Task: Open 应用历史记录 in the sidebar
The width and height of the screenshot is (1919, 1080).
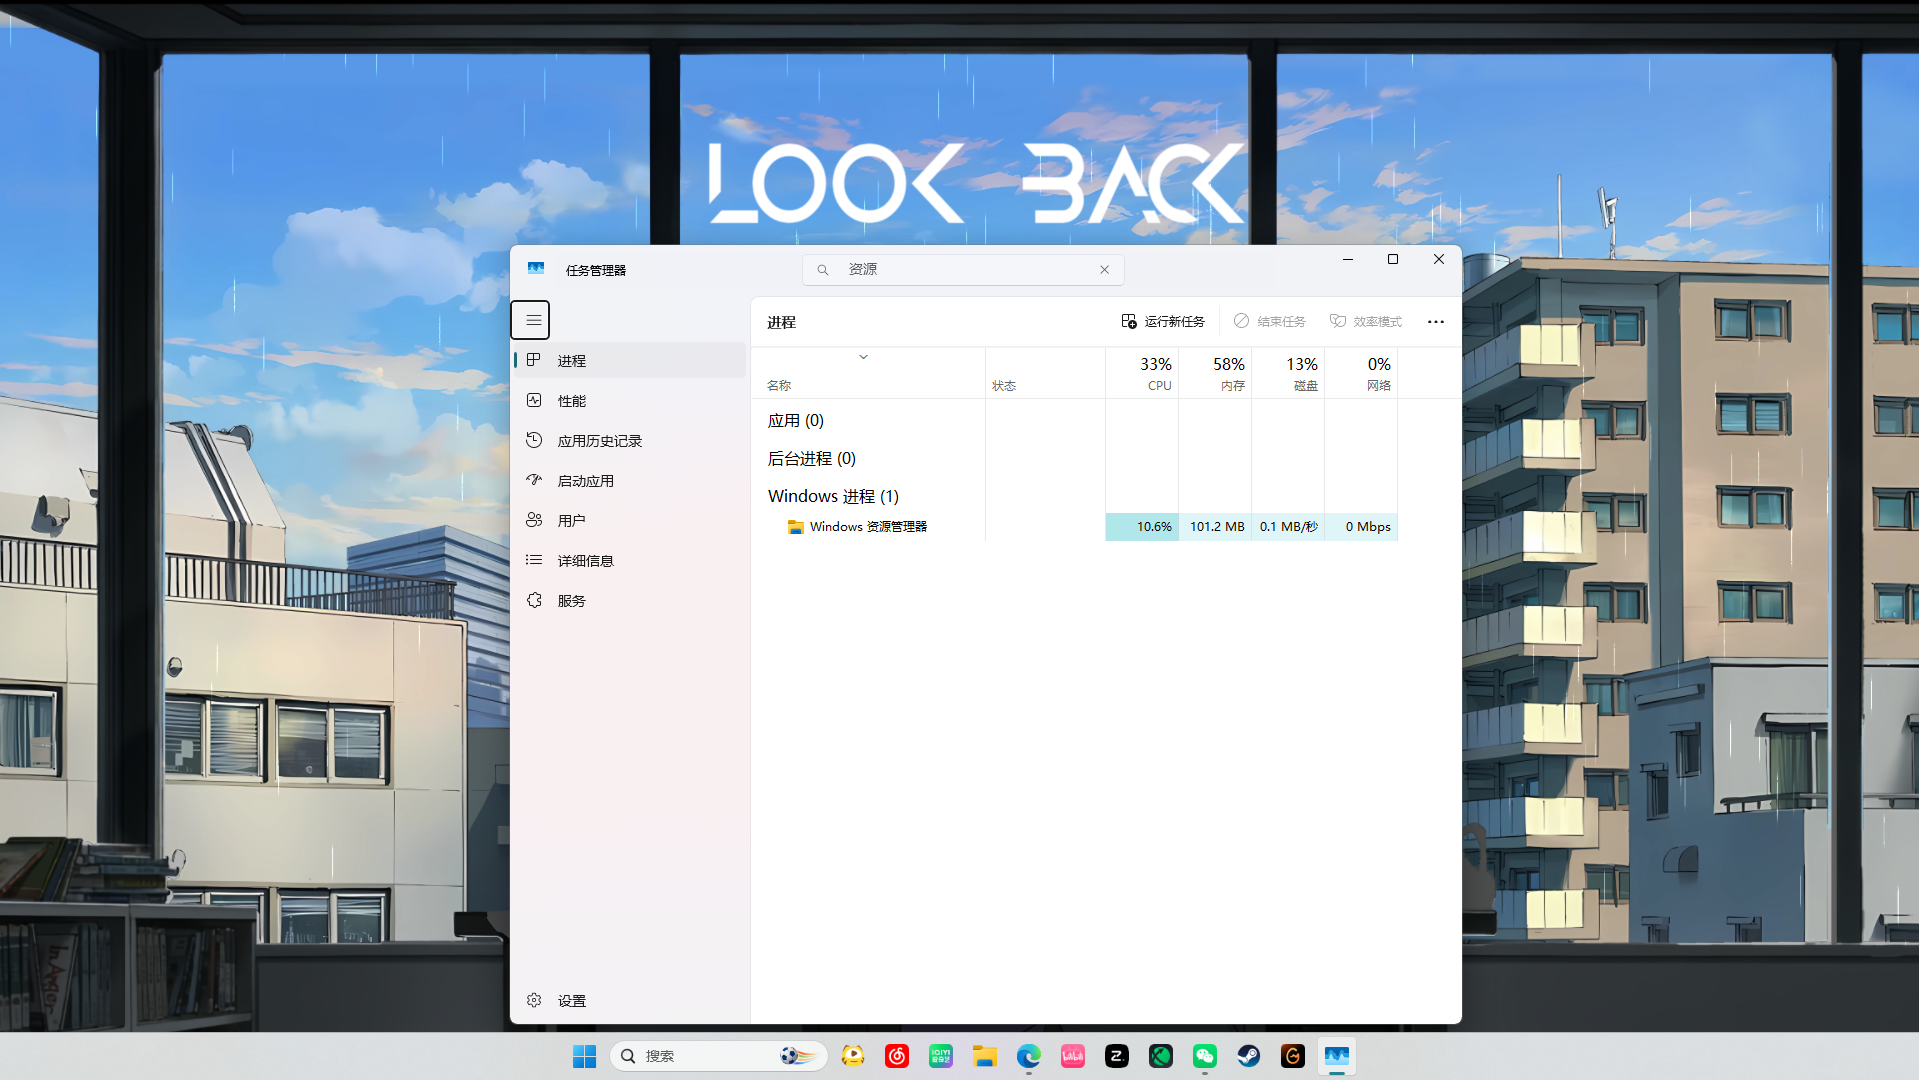Action: pos(629,440)
